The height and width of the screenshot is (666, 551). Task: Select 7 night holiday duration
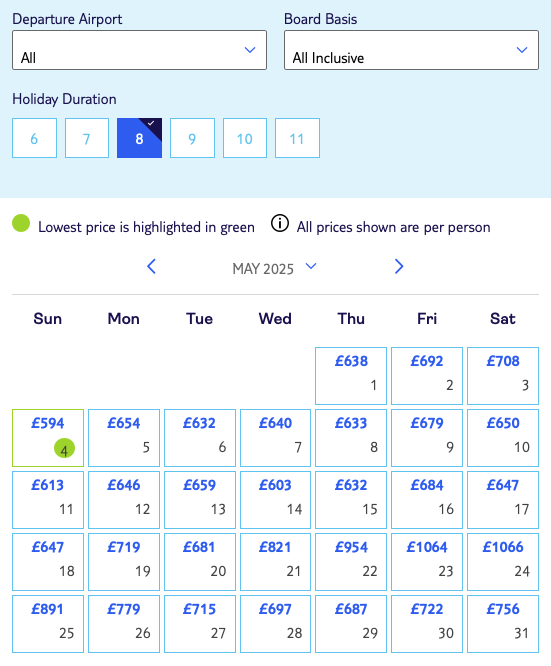[x=87, y=138]
